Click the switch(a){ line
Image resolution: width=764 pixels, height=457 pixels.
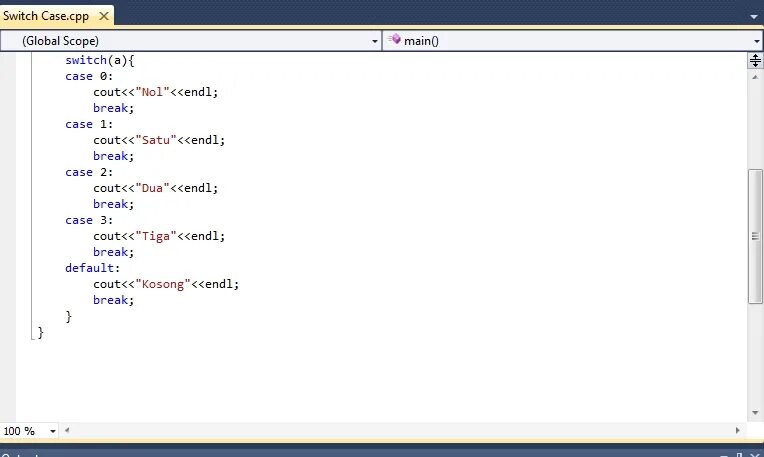(100, 60)
